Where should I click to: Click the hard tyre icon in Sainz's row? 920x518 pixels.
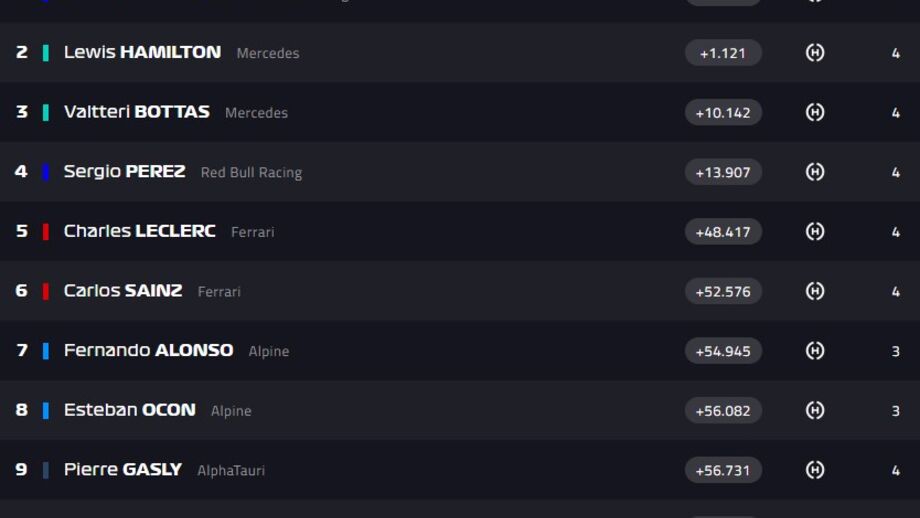[x=814, y=291]
